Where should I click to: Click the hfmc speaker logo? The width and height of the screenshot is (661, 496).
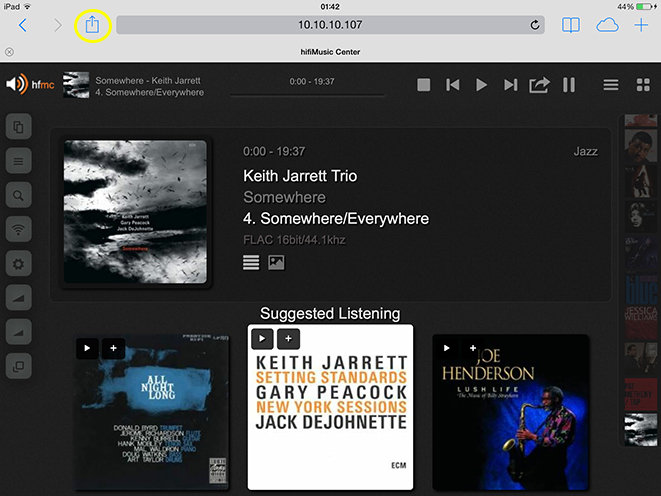30,84
